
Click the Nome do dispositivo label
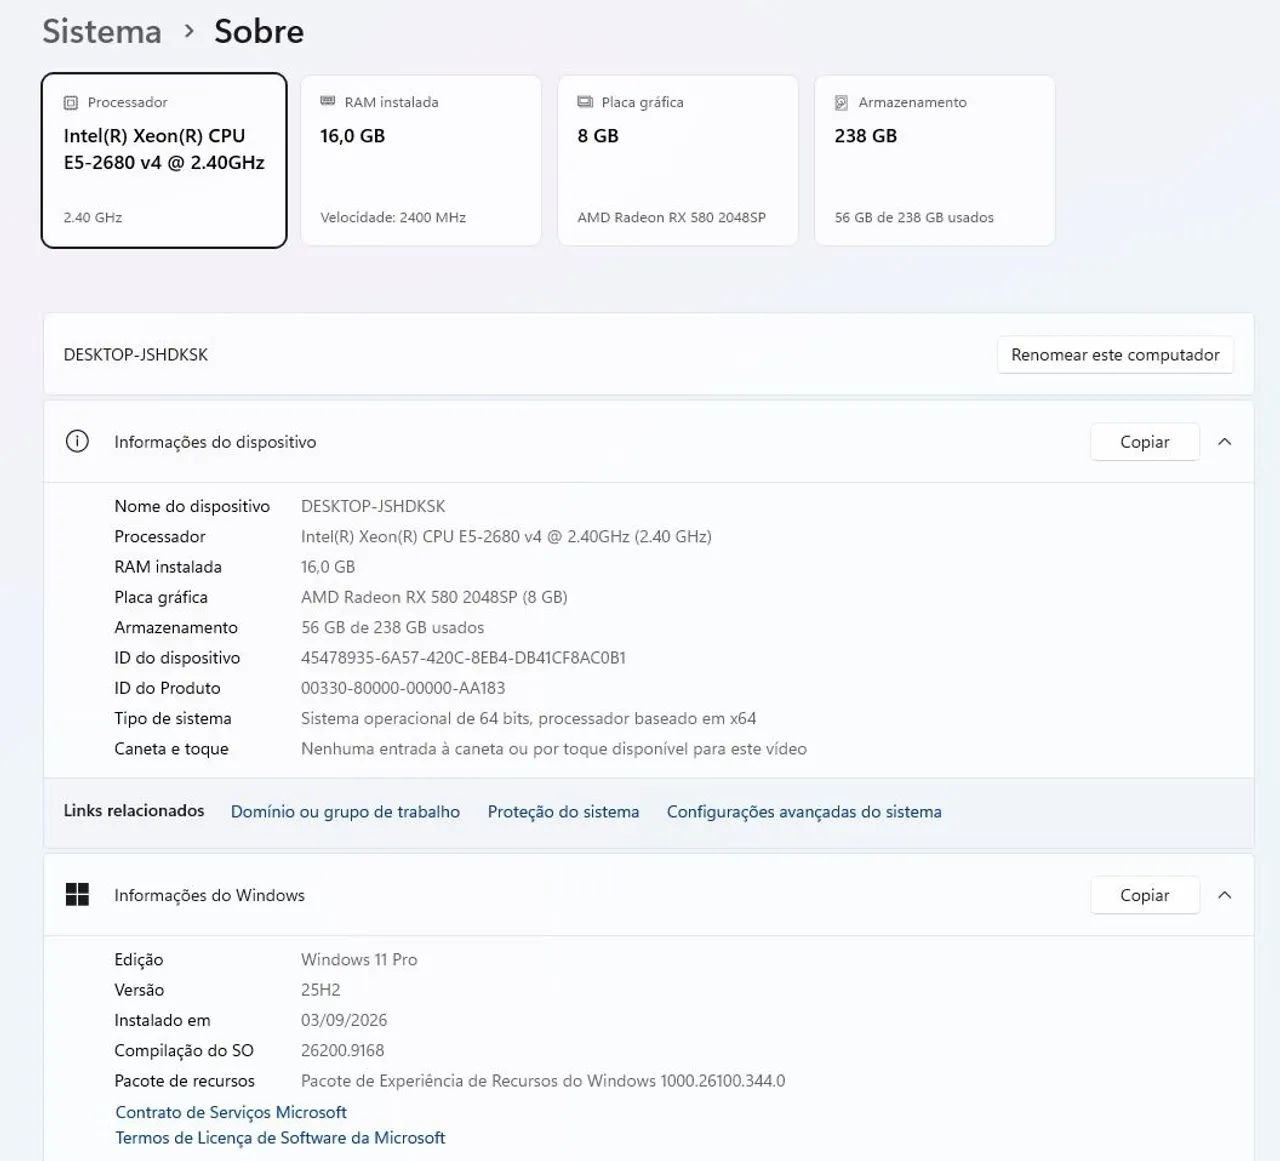click(x=192, y=506)
